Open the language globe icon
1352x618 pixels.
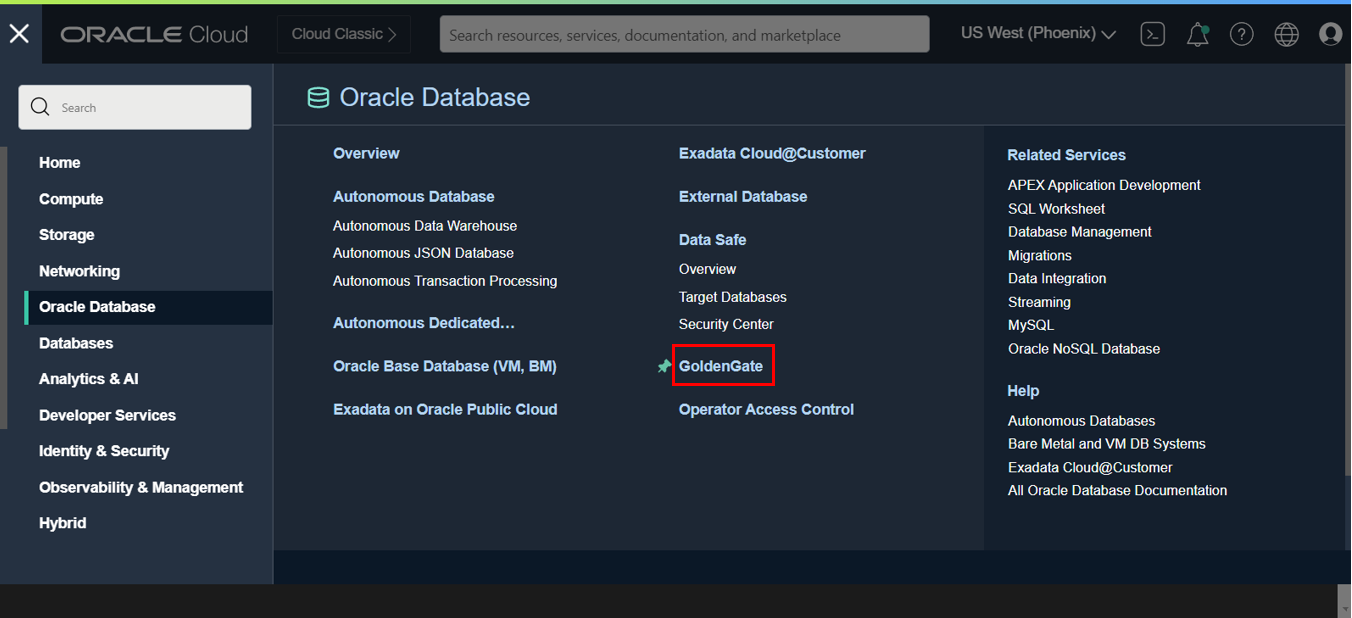(x=1286, y=33)
